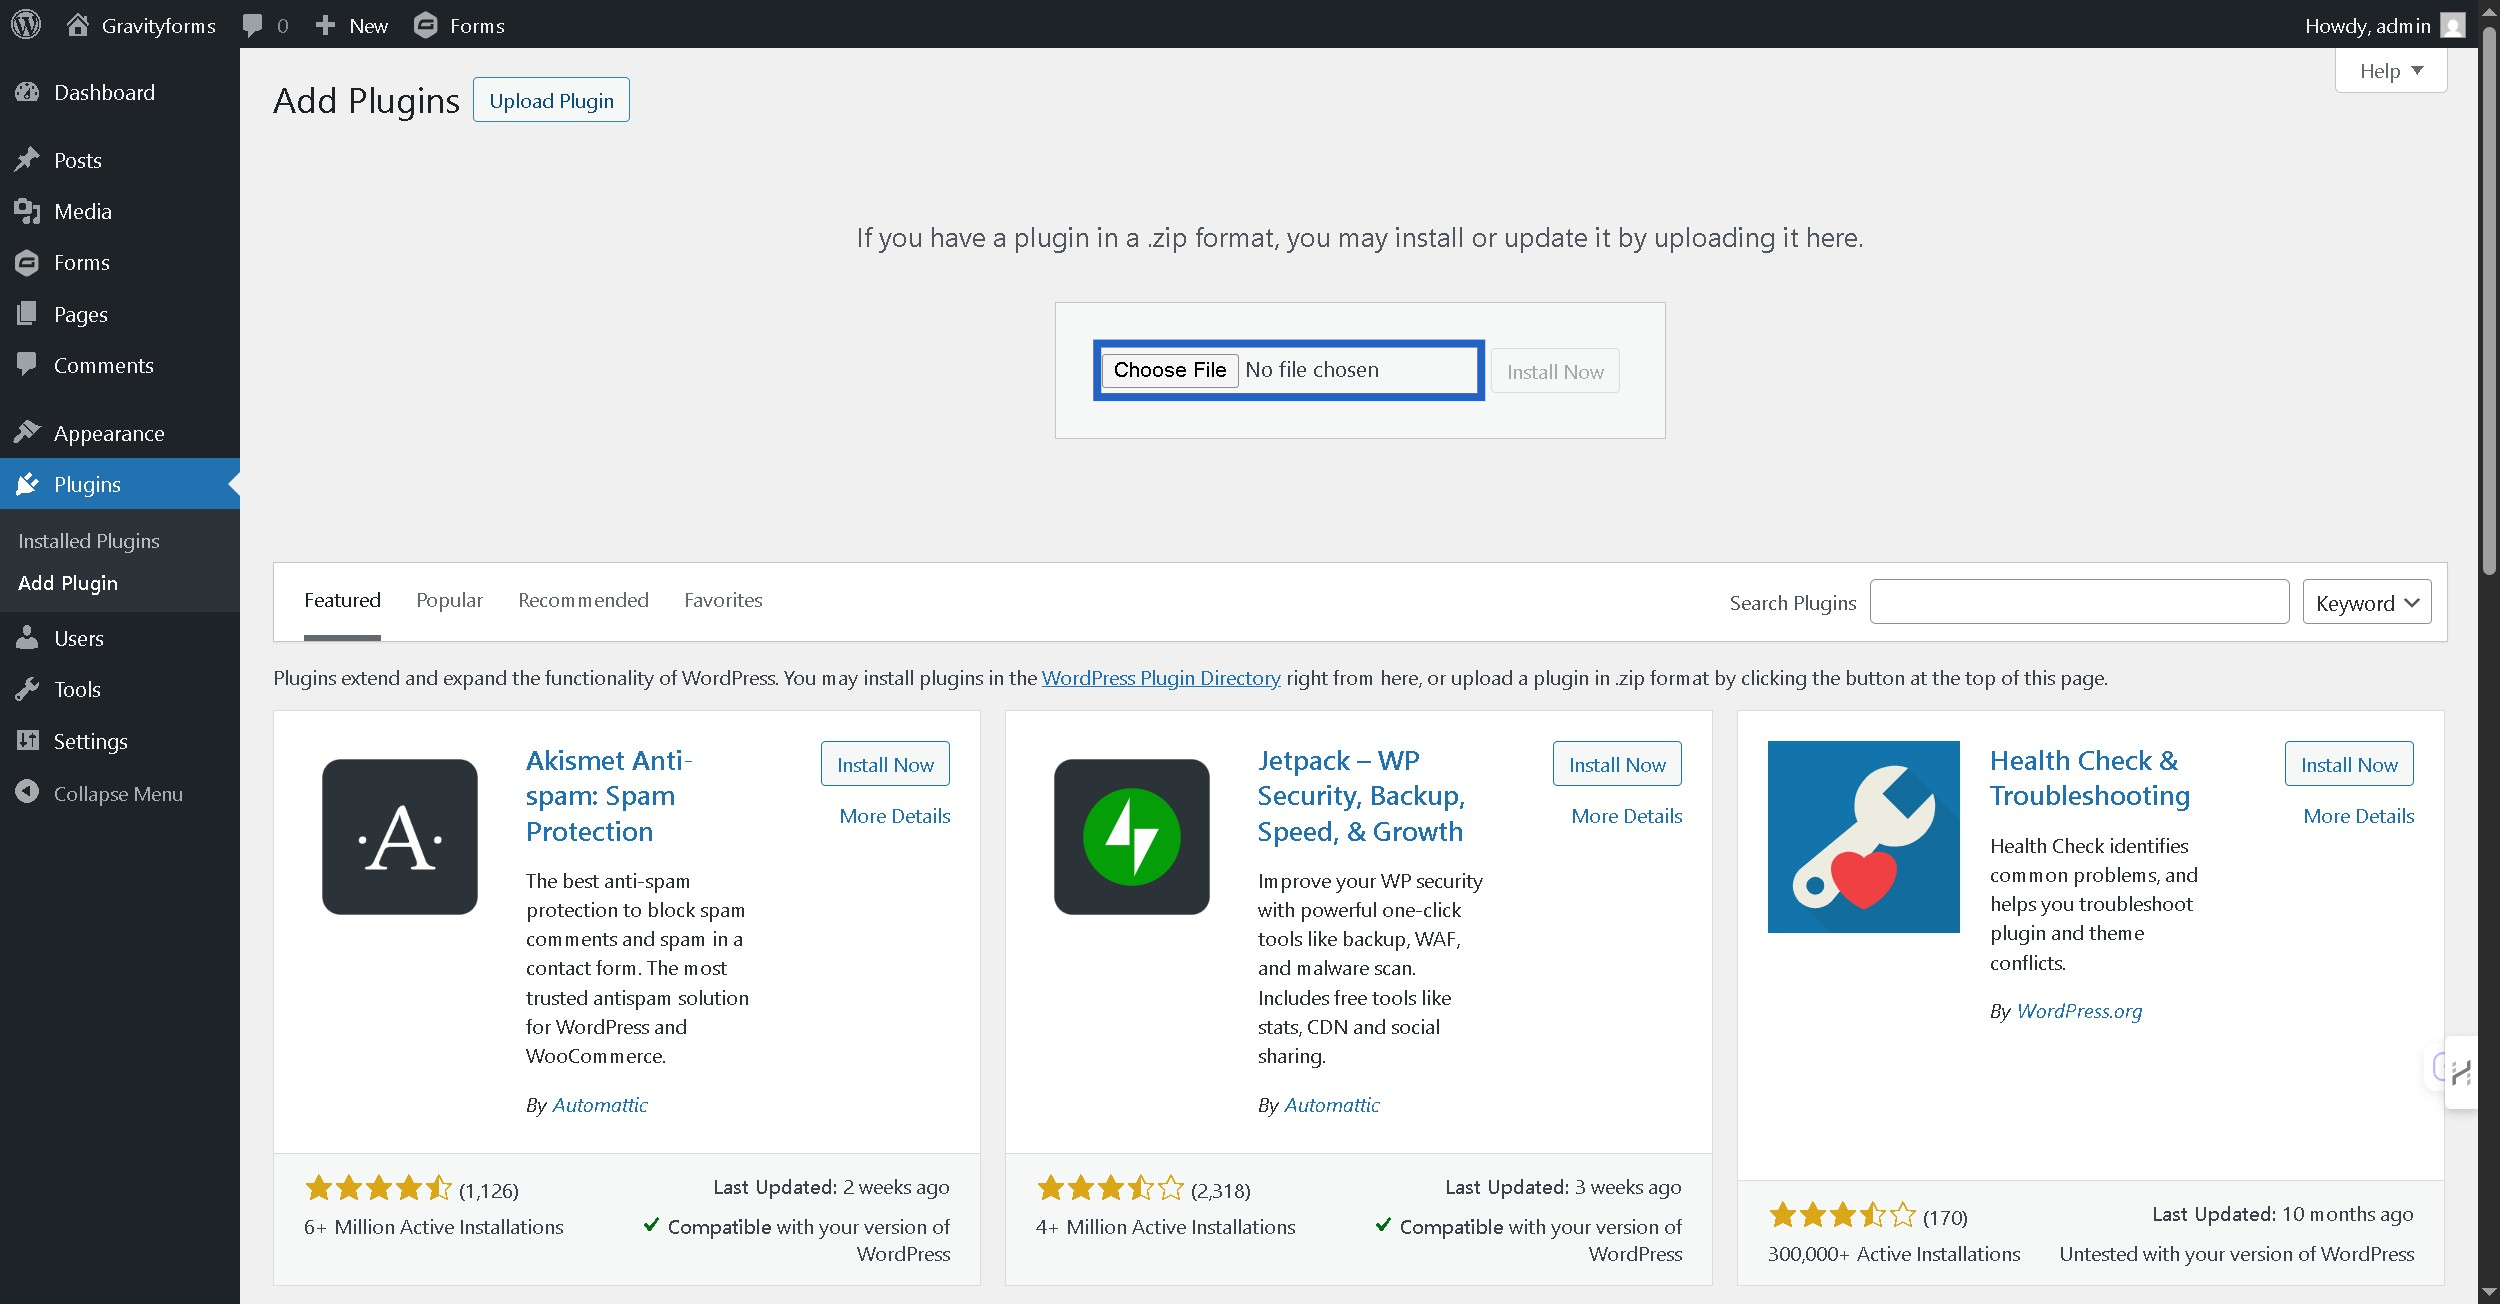
Task: Install Health Check with Install Now button
Action: point(2349,764)
